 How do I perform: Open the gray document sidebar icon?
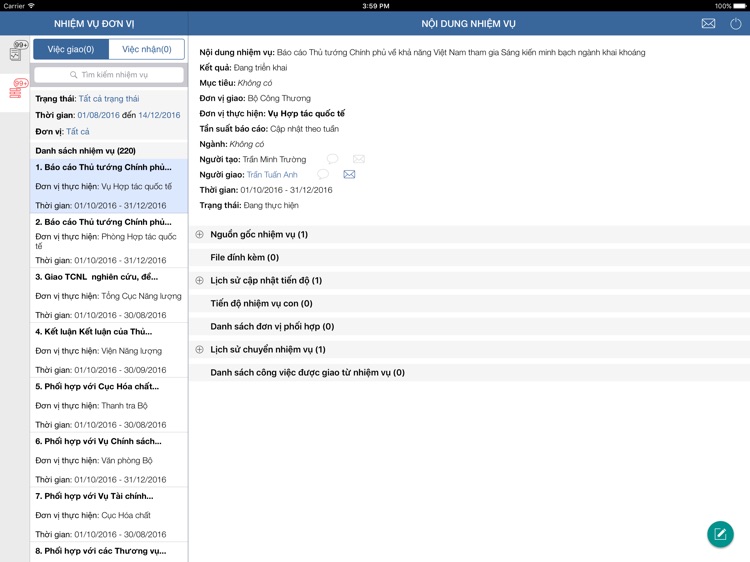tap(18, 51)
